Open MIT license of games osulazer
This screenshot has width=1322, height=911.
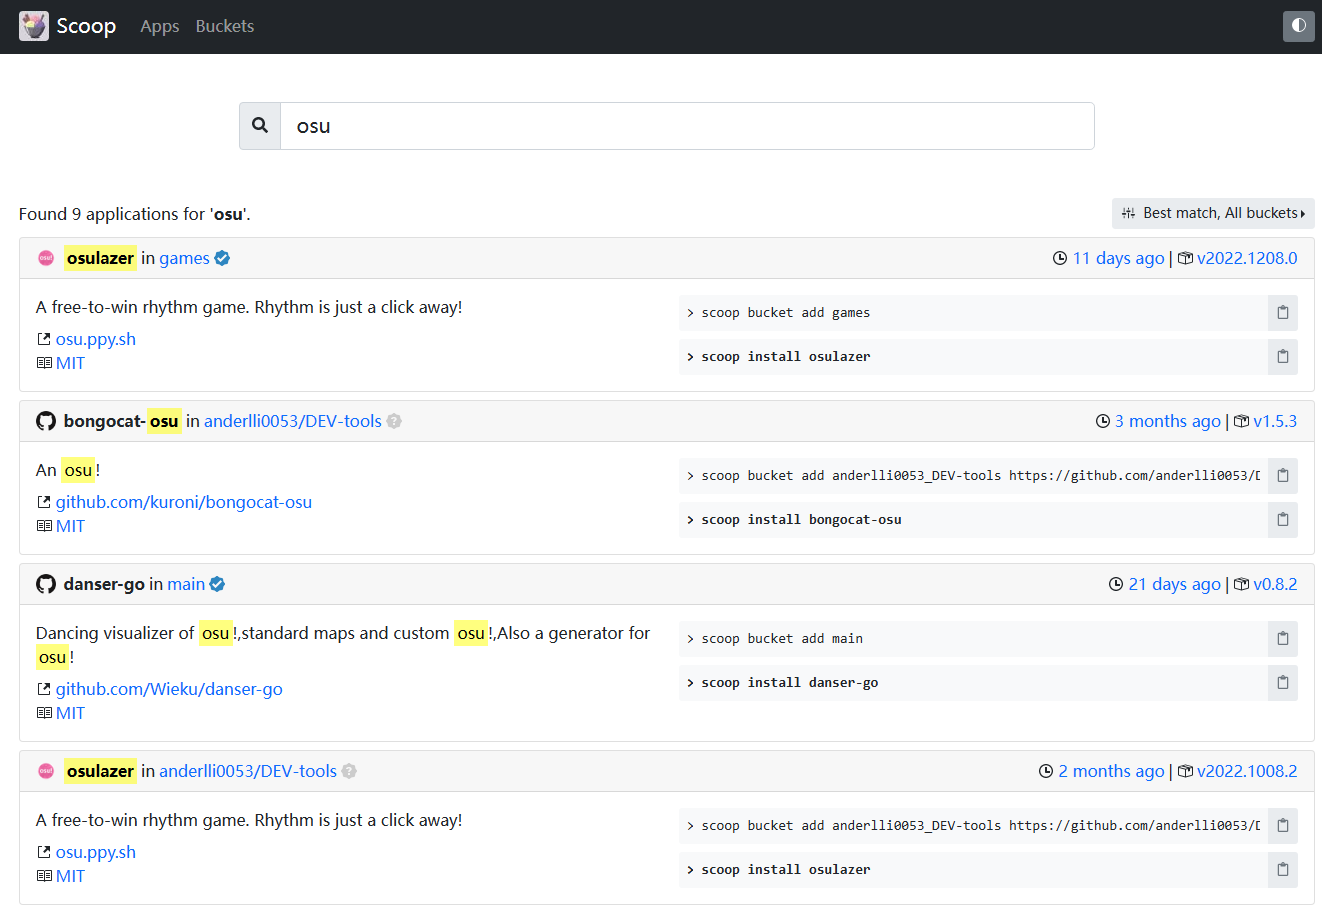pyautogui.click(x=70, y=363)
